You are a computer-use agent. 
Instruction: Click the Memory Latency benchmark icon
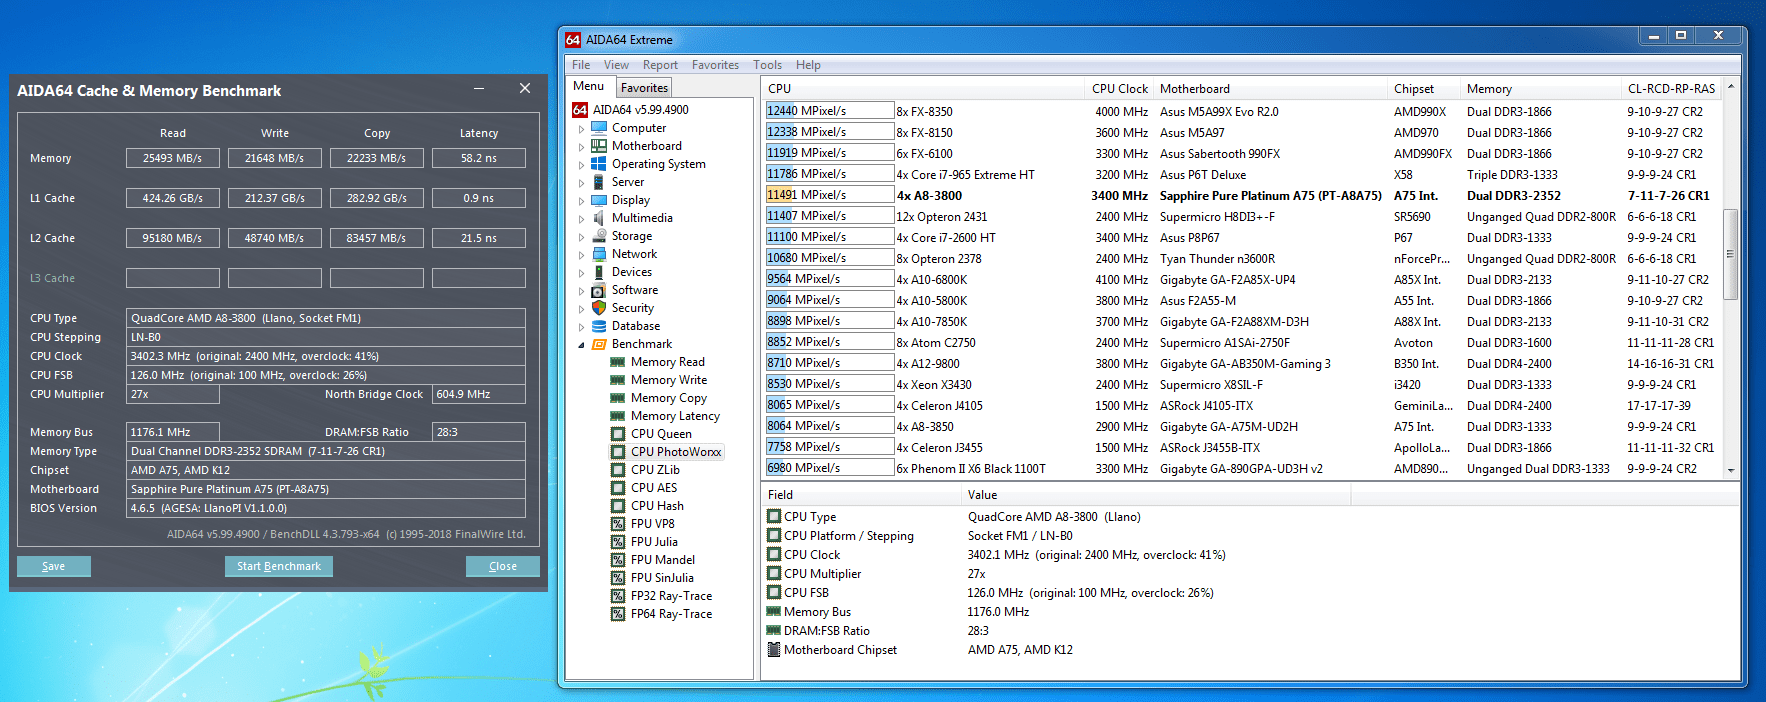pyautogui.click(x=618, y=416)
